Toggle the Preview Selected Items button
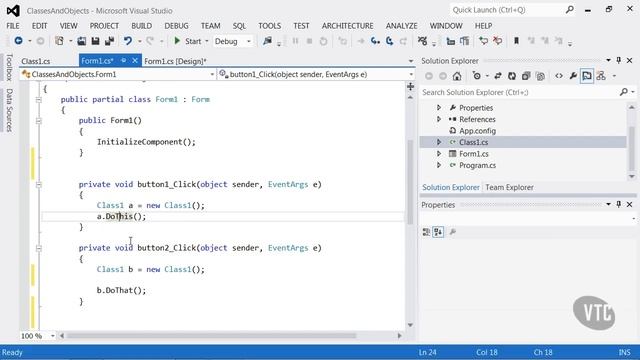This screenshot has width=640, height=360. (x=587, y=76)
